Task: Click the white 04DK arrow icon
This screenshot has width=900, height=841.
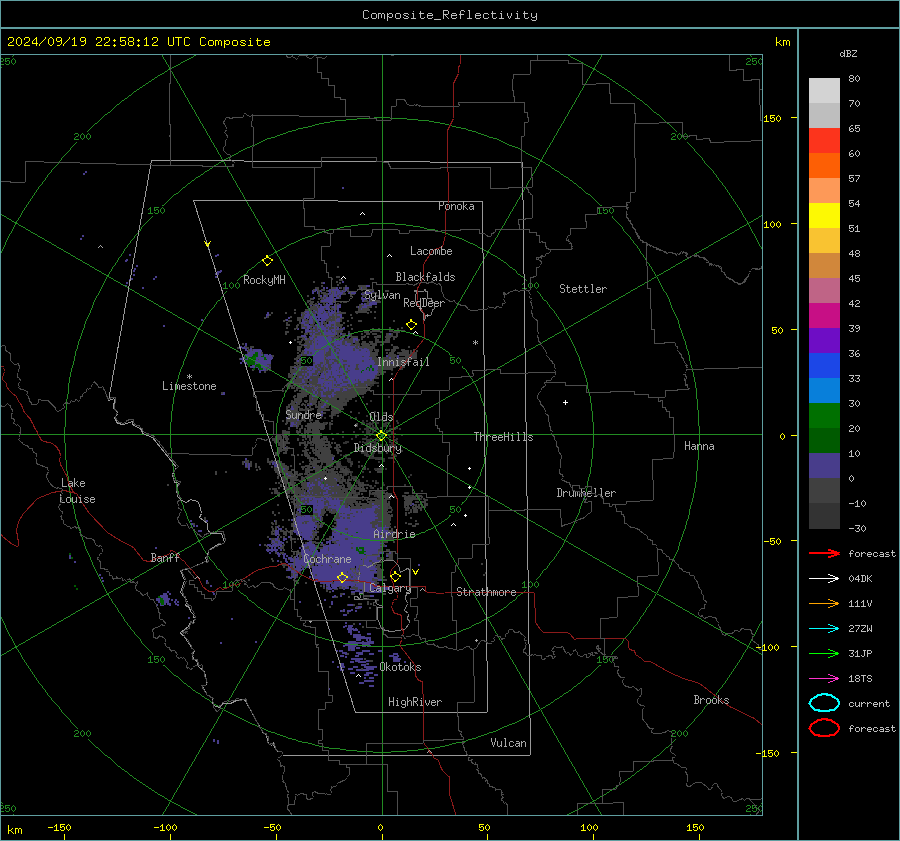Action: tap(824, 579)
